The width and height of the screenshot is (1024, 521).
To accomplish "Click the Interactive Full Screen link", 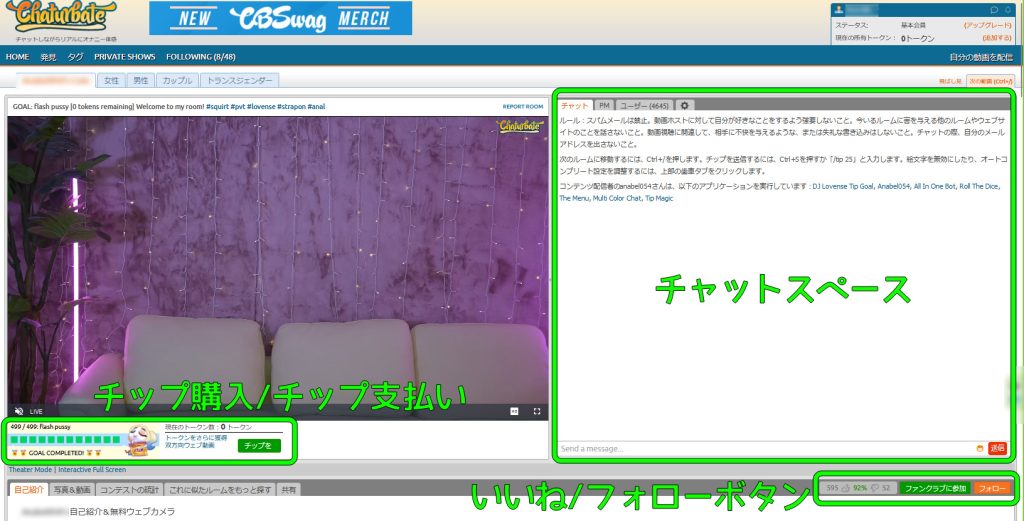I will [92, 469].
